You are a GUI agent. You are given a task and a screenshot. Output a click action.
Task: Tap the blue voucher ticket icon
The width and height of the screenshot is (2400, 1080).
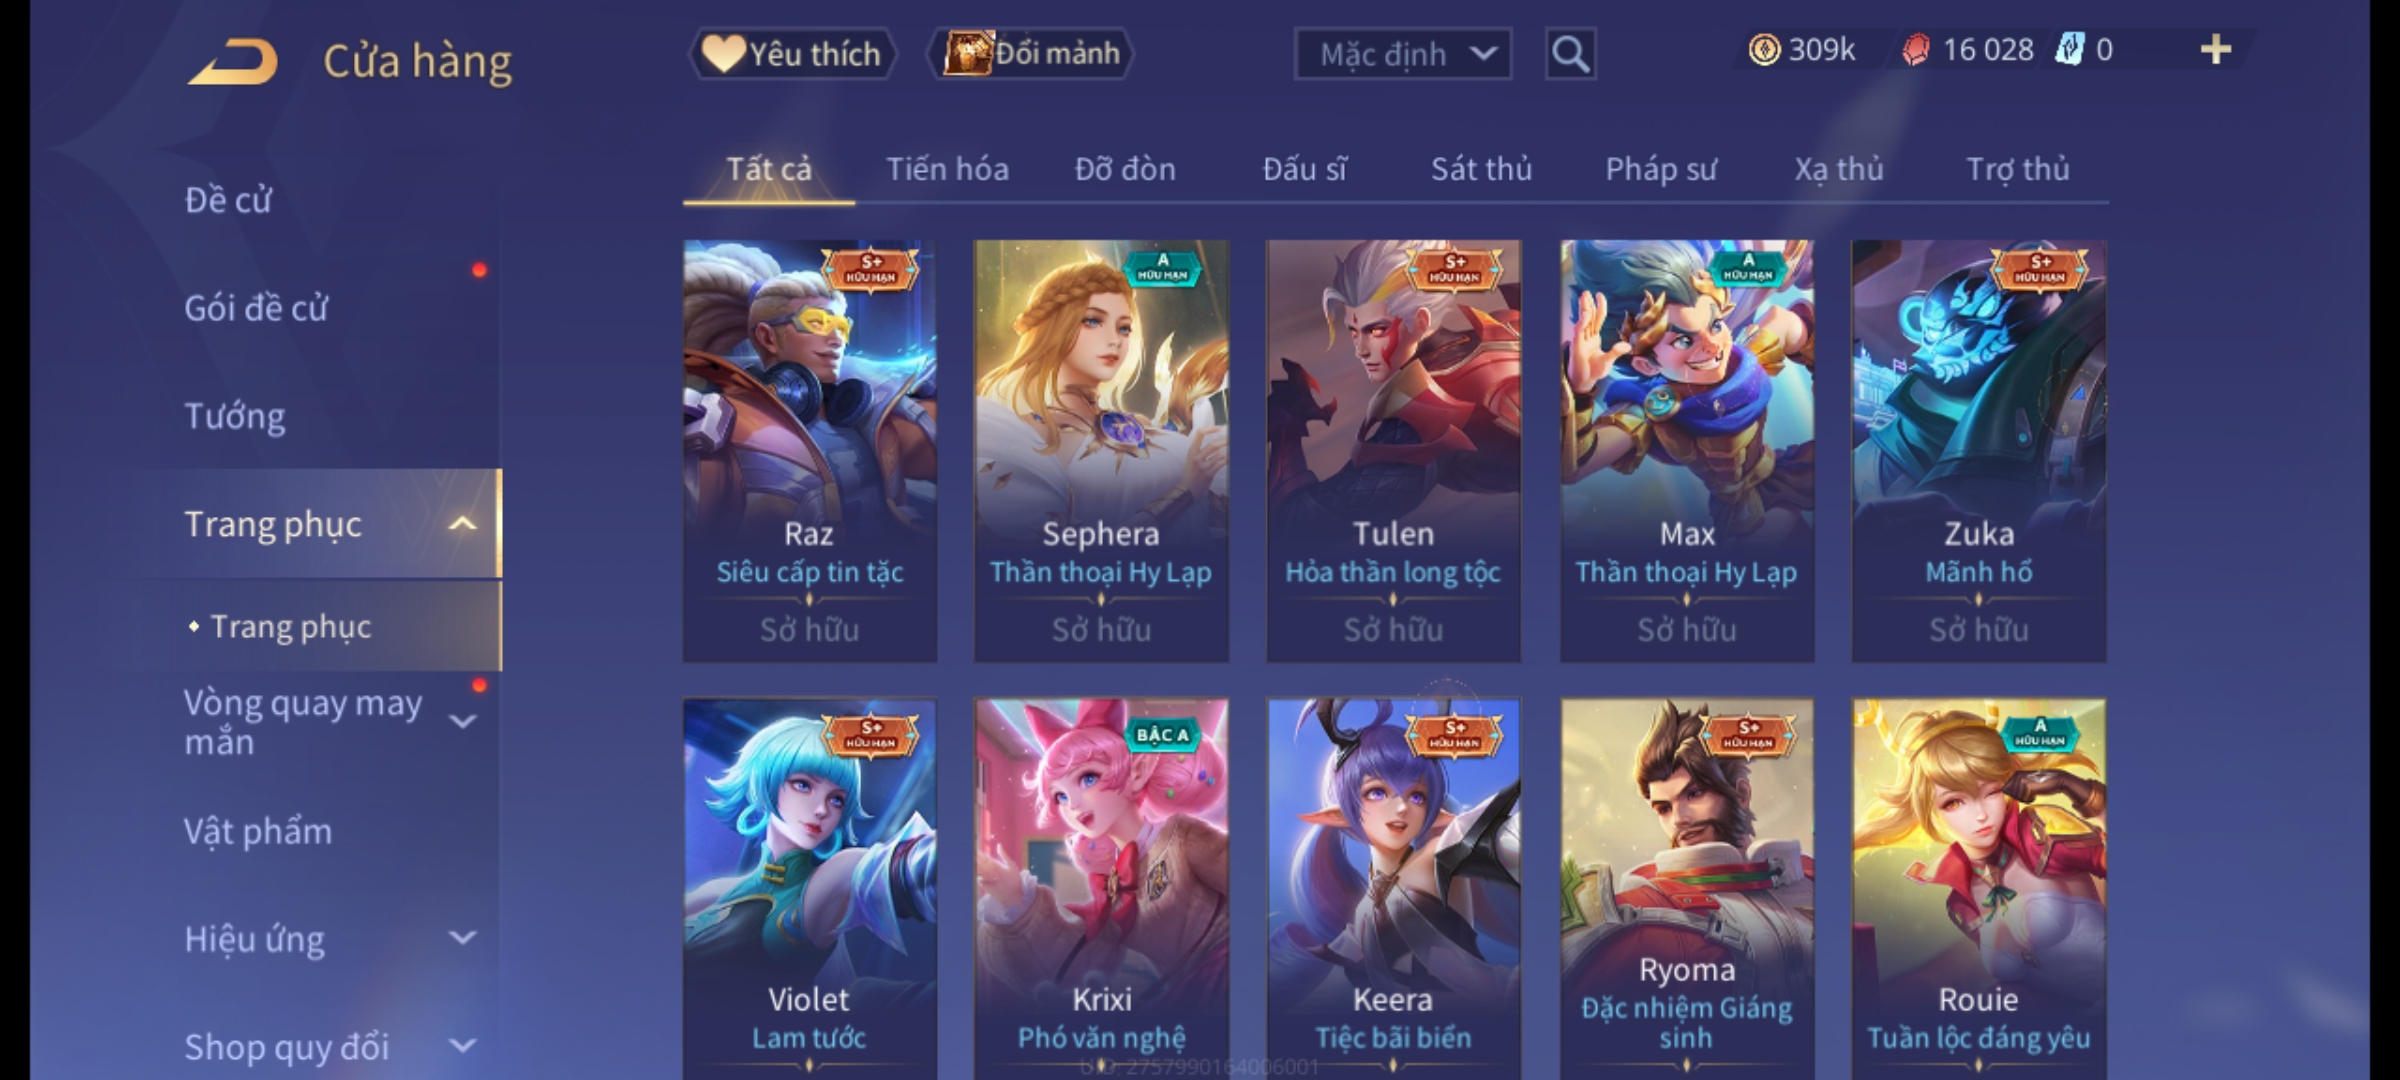(x=2069, y=50)
